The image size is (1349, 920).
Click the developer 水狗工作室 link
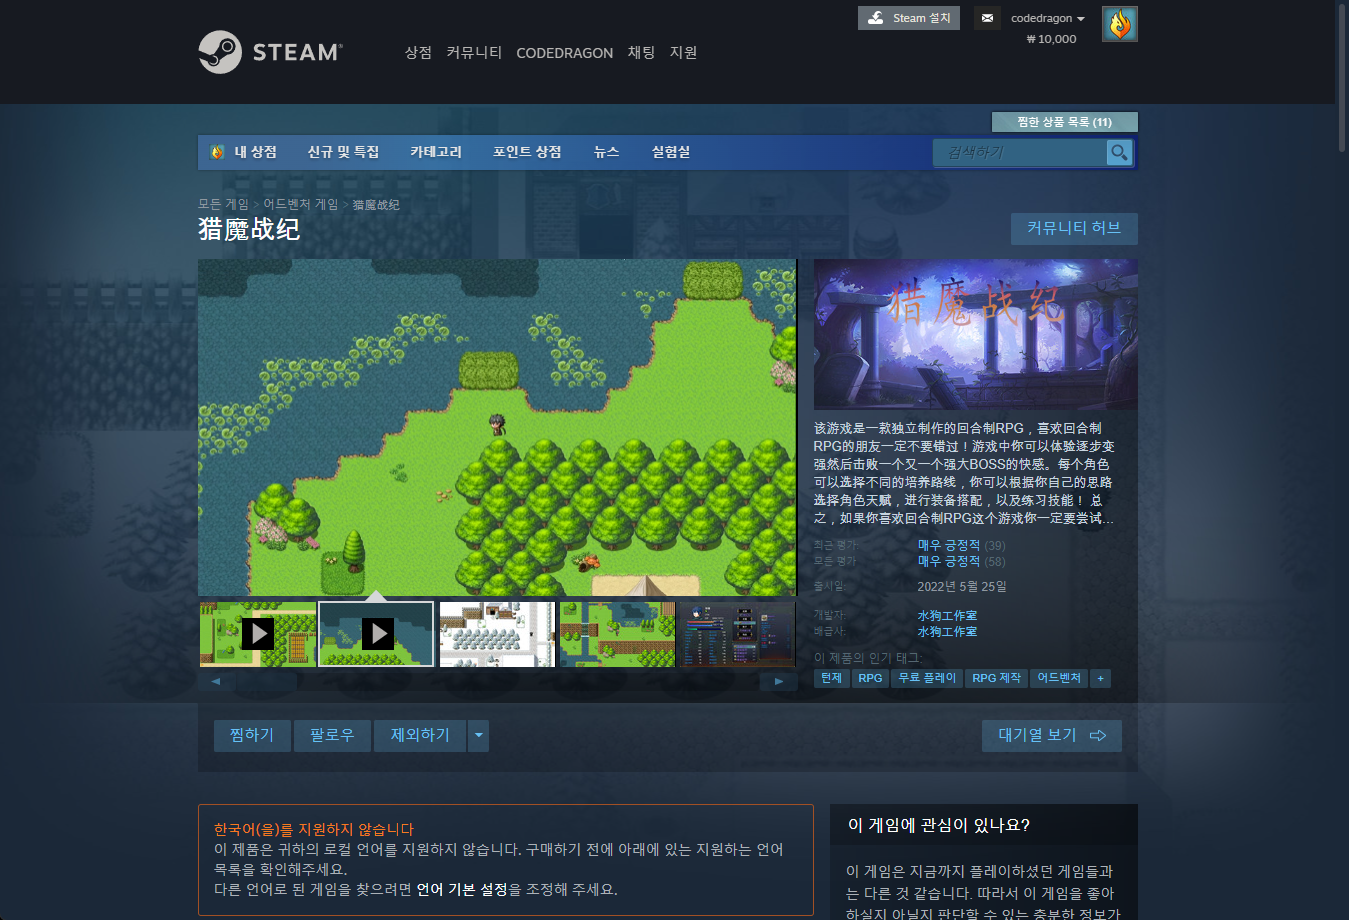pyautogui.click(x=947, y=616)
